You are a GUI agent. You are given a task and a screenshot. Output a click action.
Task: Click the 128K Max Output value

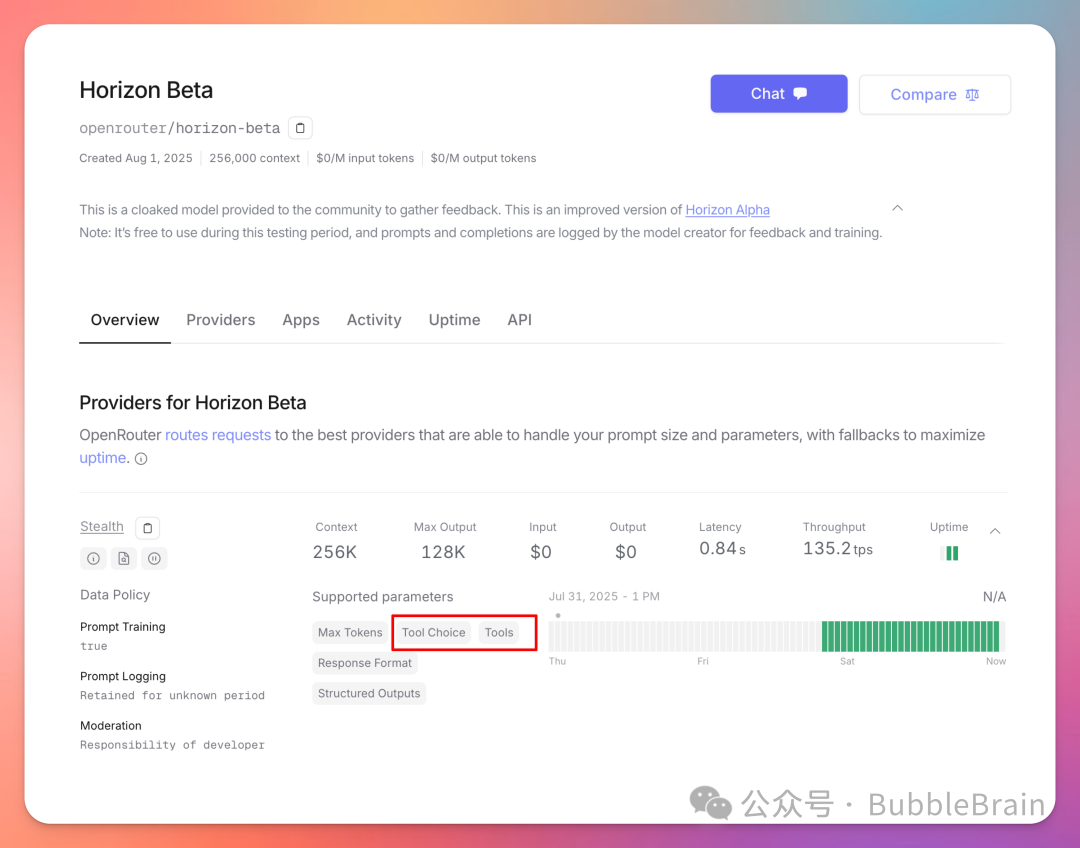tap(443, 552)
